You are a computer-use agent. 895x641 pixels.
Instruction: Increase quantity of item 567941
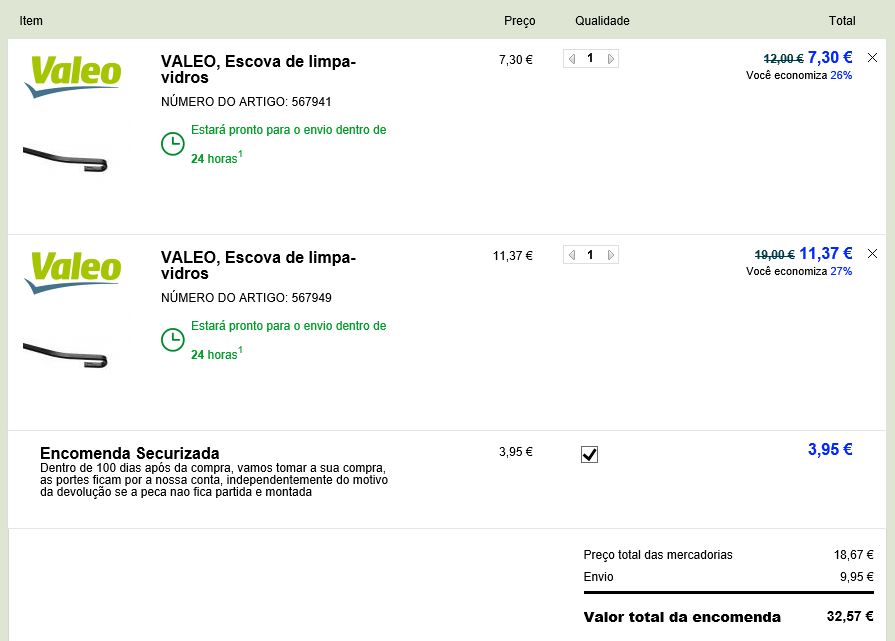coord(611,59)
